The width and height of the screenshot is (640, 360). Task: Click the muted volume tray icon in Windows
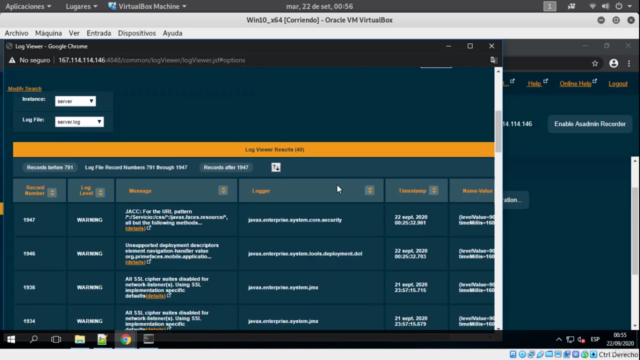[581, 340]
